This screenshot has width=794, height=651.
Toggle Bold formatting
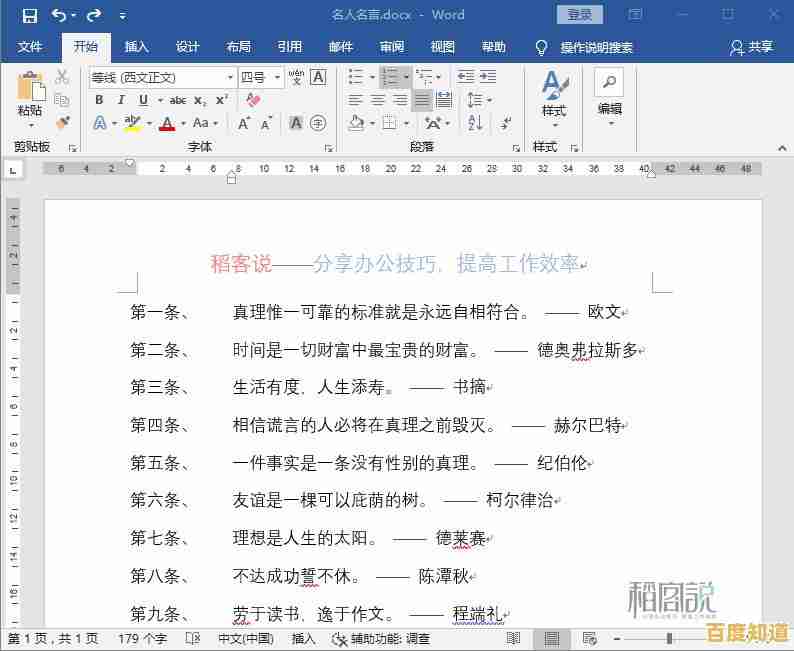(99, 100)
